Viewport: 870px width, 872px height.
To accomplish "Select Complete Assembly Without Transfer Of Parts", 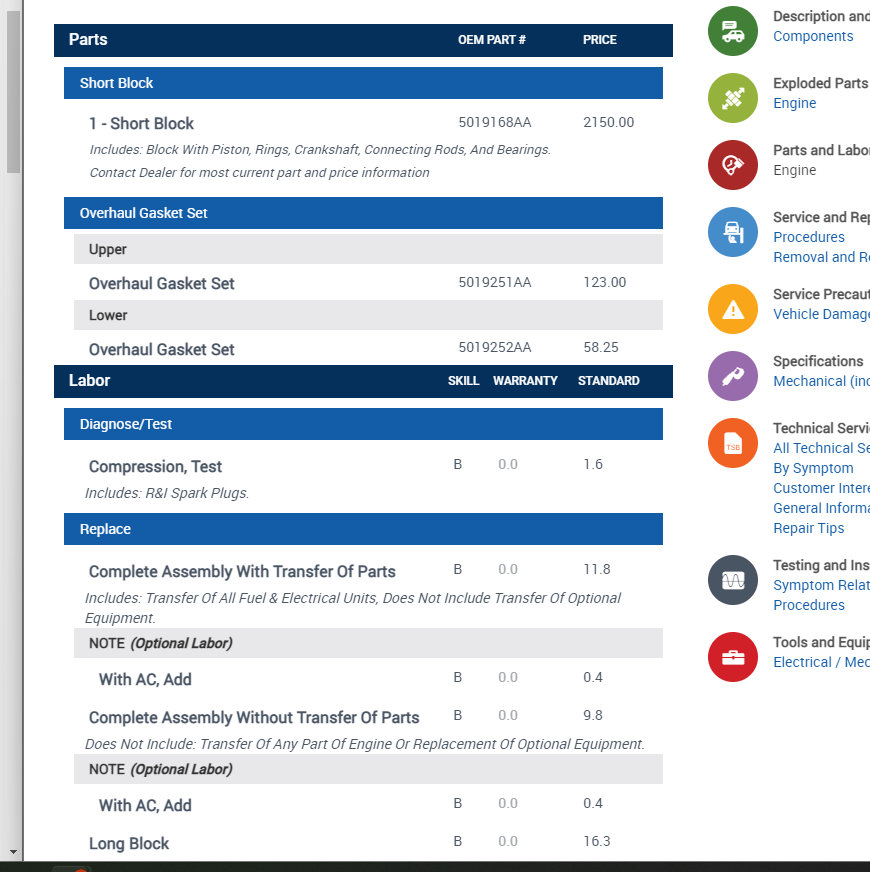I will 254,717.
